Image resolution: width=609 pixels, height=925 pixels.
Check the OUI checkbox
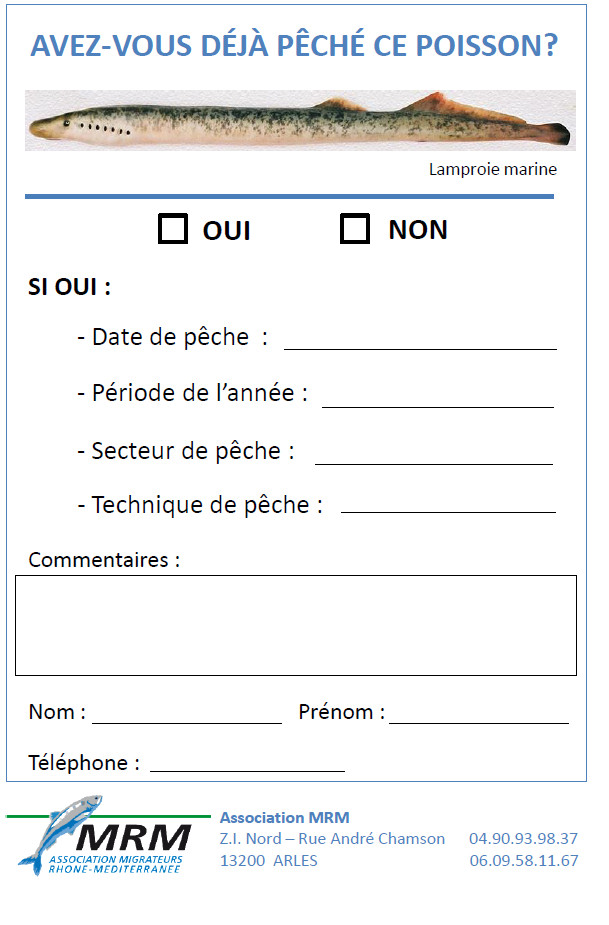[173, 229]
